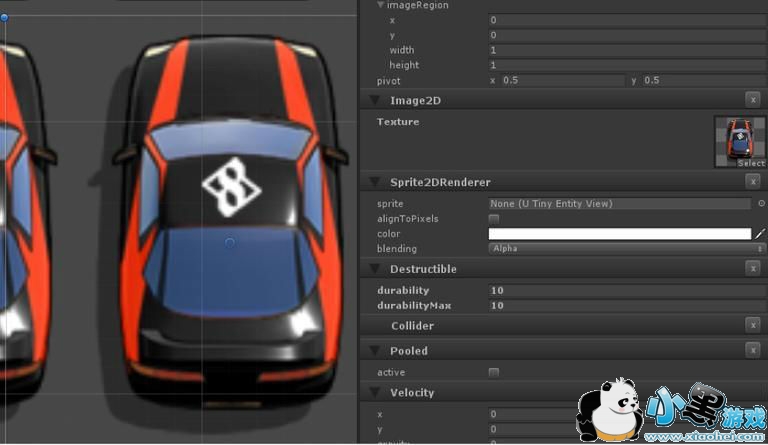Viewport: 768px width, 445px height.
Task: Remove the Sprite2DRenderer component with x button
Action: (753, 182)
